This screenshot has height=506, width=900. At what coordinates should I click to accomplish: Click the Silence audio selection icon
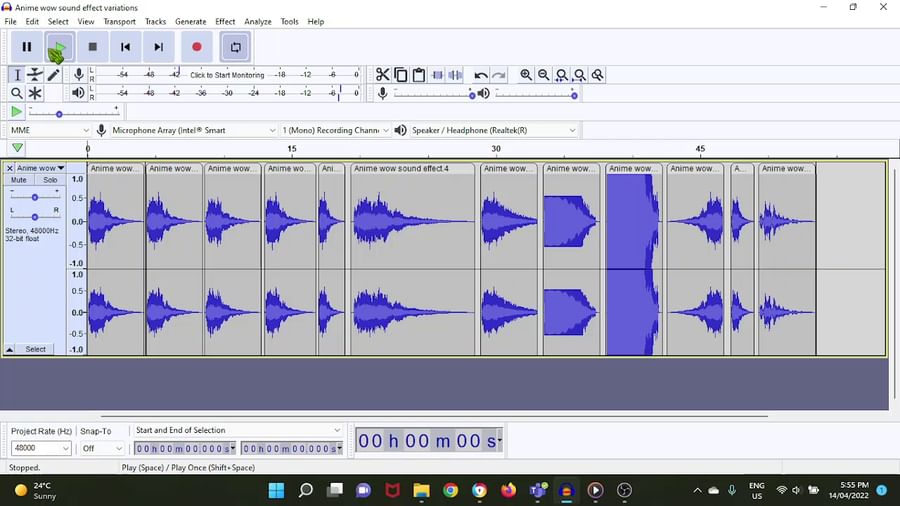click(456, 75)
